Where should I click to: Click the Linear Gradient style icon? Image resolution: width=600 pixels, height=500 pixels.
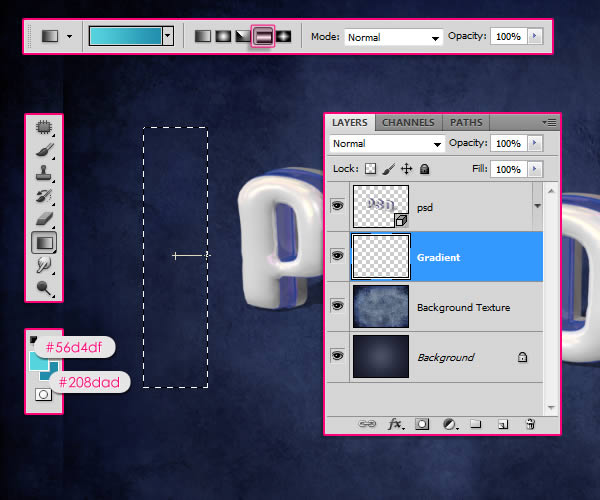[203, 36]
